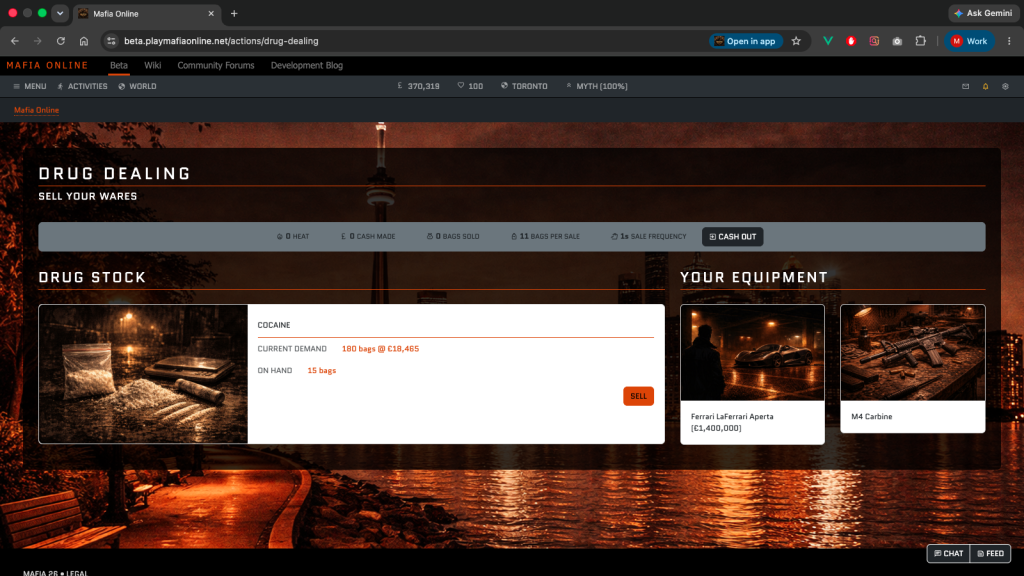The height and width of the screenshot is (576, 1024).
Task: Open the Chrome three-dot menu
Action: pos(1009,40)
